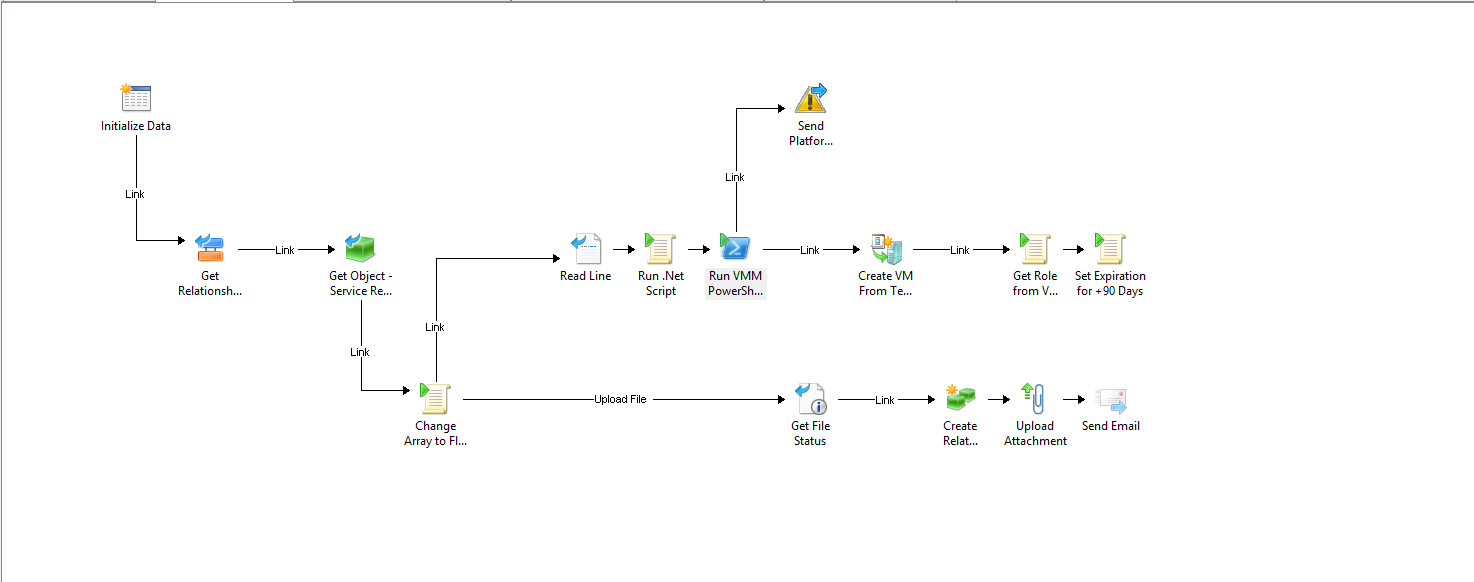Select the Create VM From Template activity

click(885, 248)
